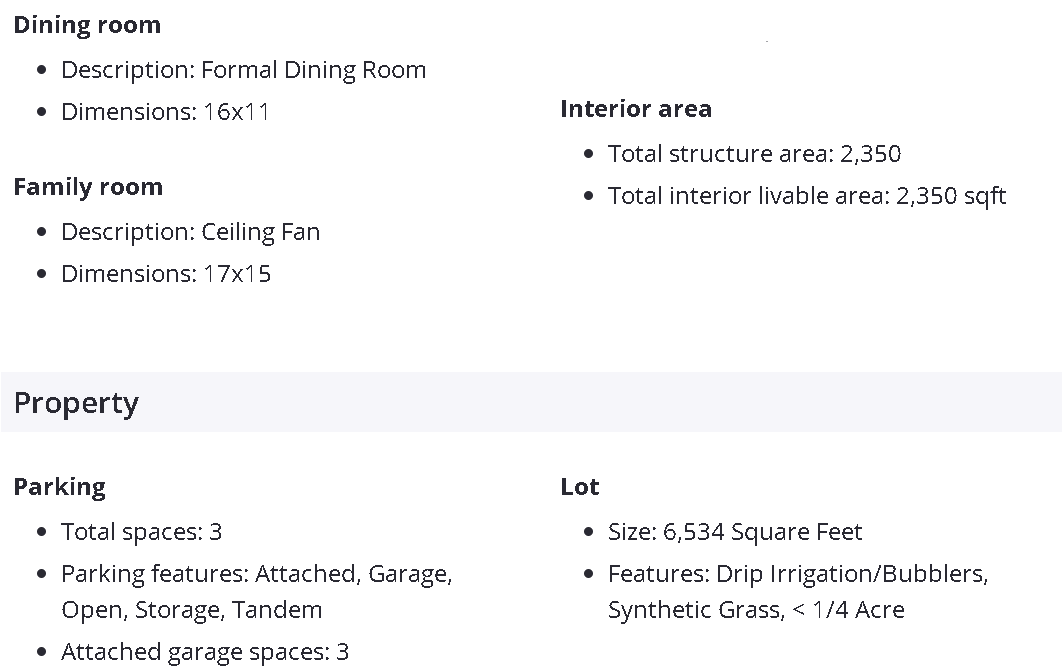
Task: Click the Parking features line
Action: pyautogui.click(x=256, y=574)
